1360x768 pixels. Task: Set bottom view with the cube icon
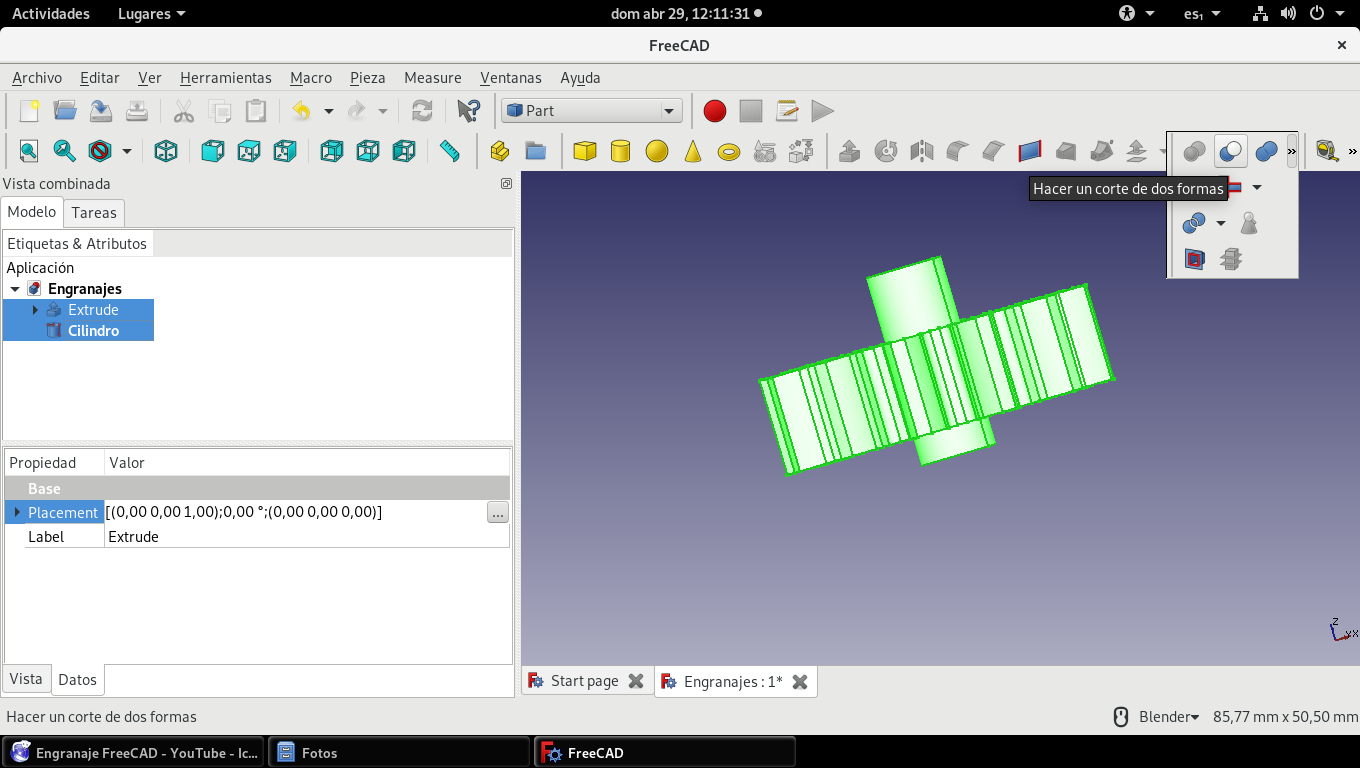point(367,151)
